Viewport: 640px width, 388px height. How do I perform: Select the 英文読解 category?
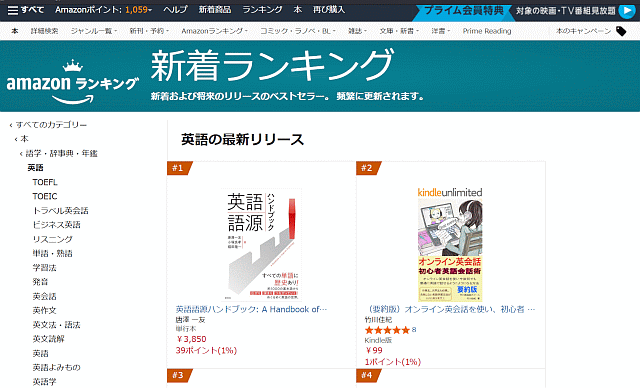coord(49,339)
